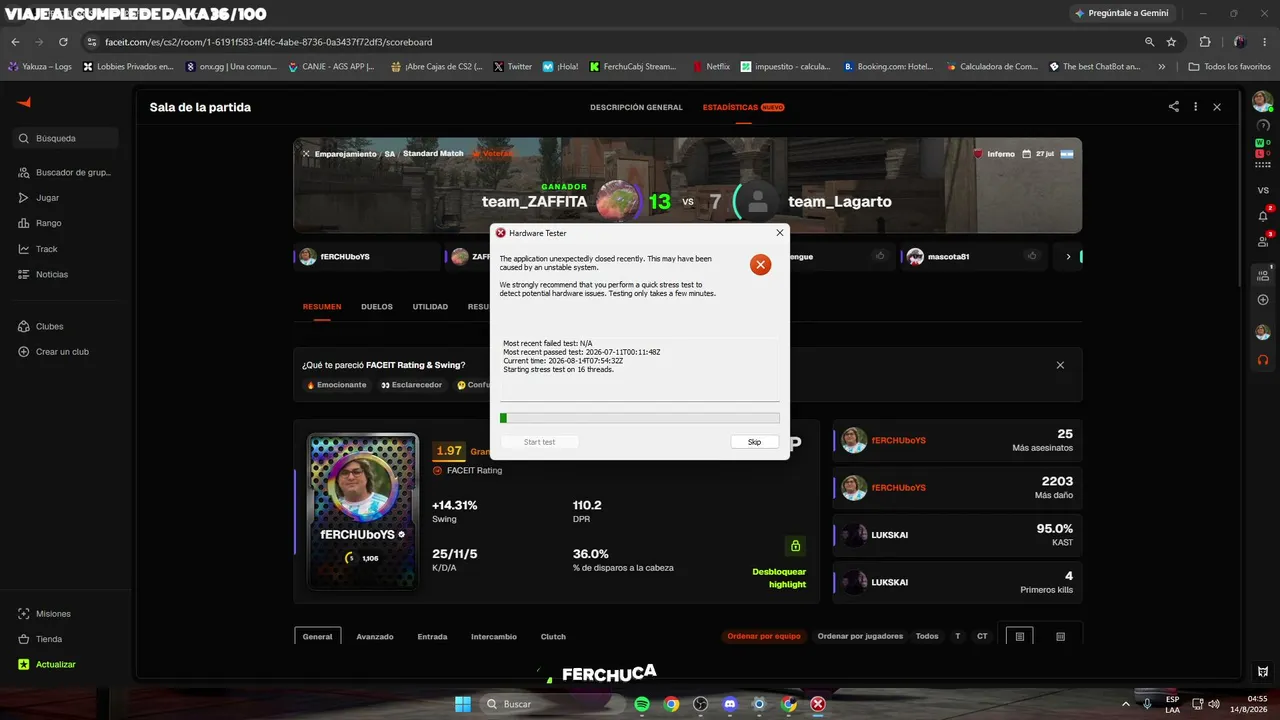Open Noticias in the sidebar
This screenshot has width=1280, height=720.
point(43,274)
